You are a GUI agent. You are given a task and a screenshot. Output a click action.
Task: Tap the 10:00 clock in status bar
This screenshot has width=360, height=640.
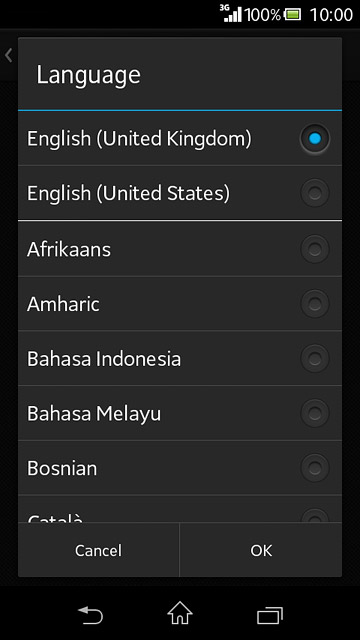click(331, 15)
